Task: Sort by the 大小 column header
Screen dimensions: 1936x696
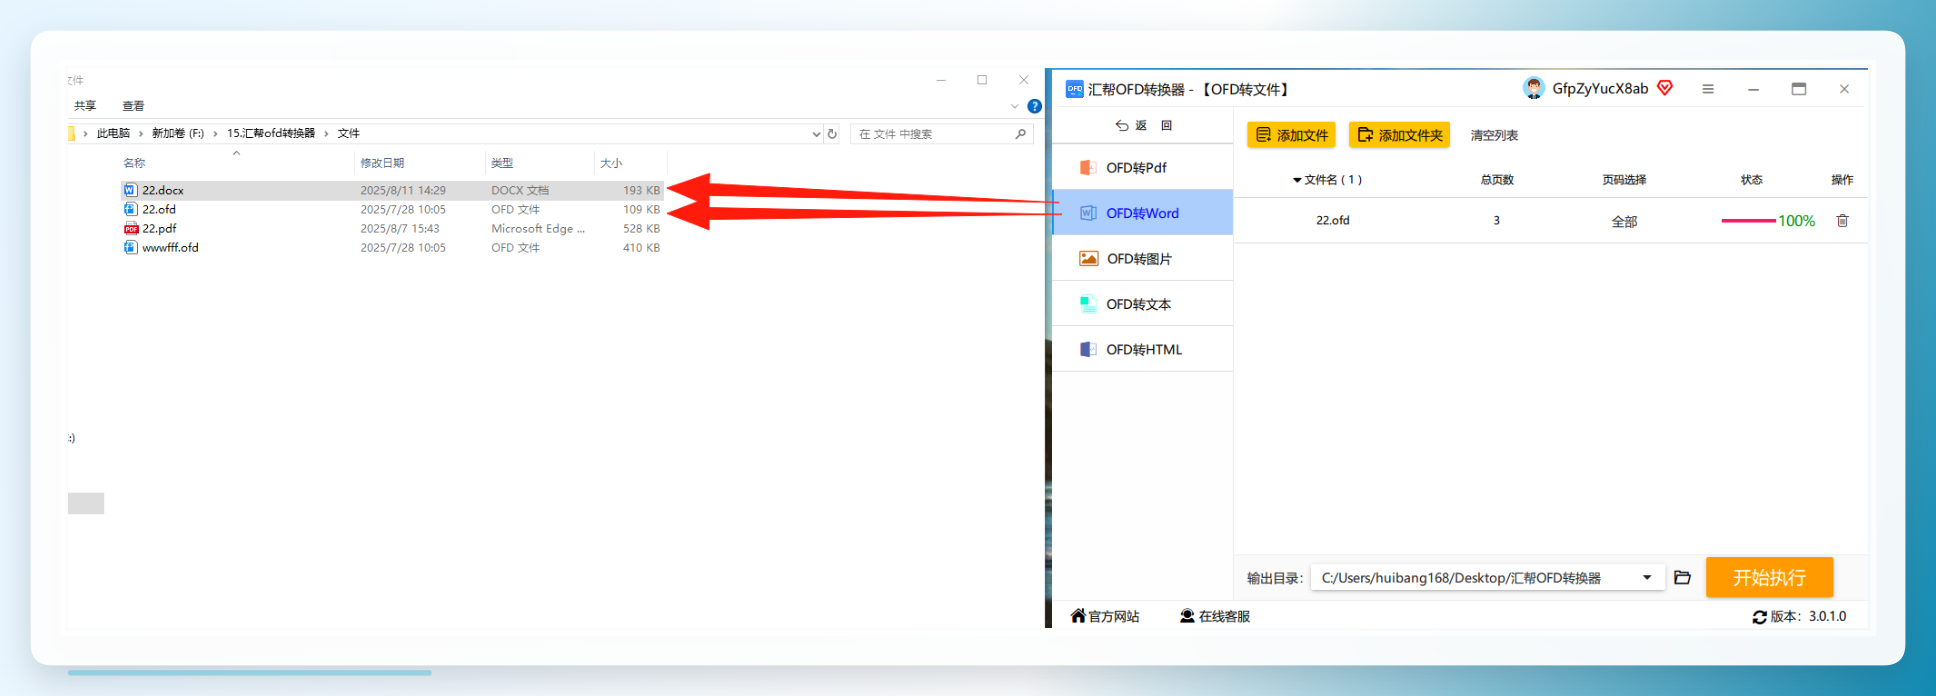Action: click(x=630, y=163)
